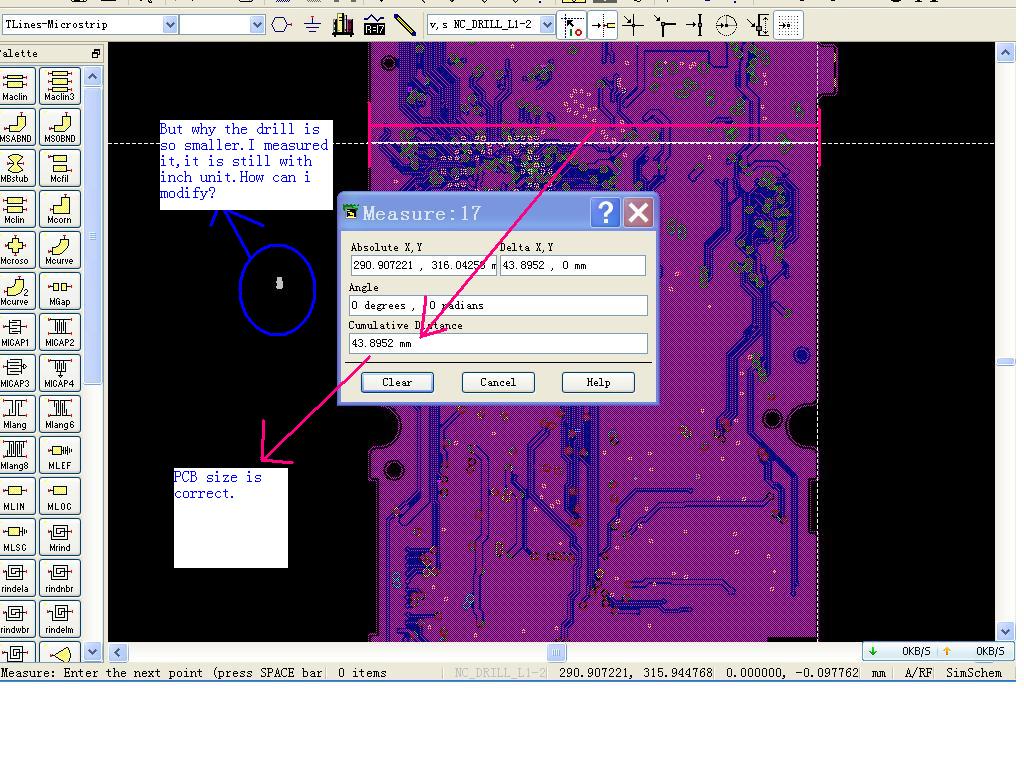Screen dimensions: 1024x768
Task: Choose the Mcfil coupled filter component
Action: pyautogui.click(x=59, y=168)
